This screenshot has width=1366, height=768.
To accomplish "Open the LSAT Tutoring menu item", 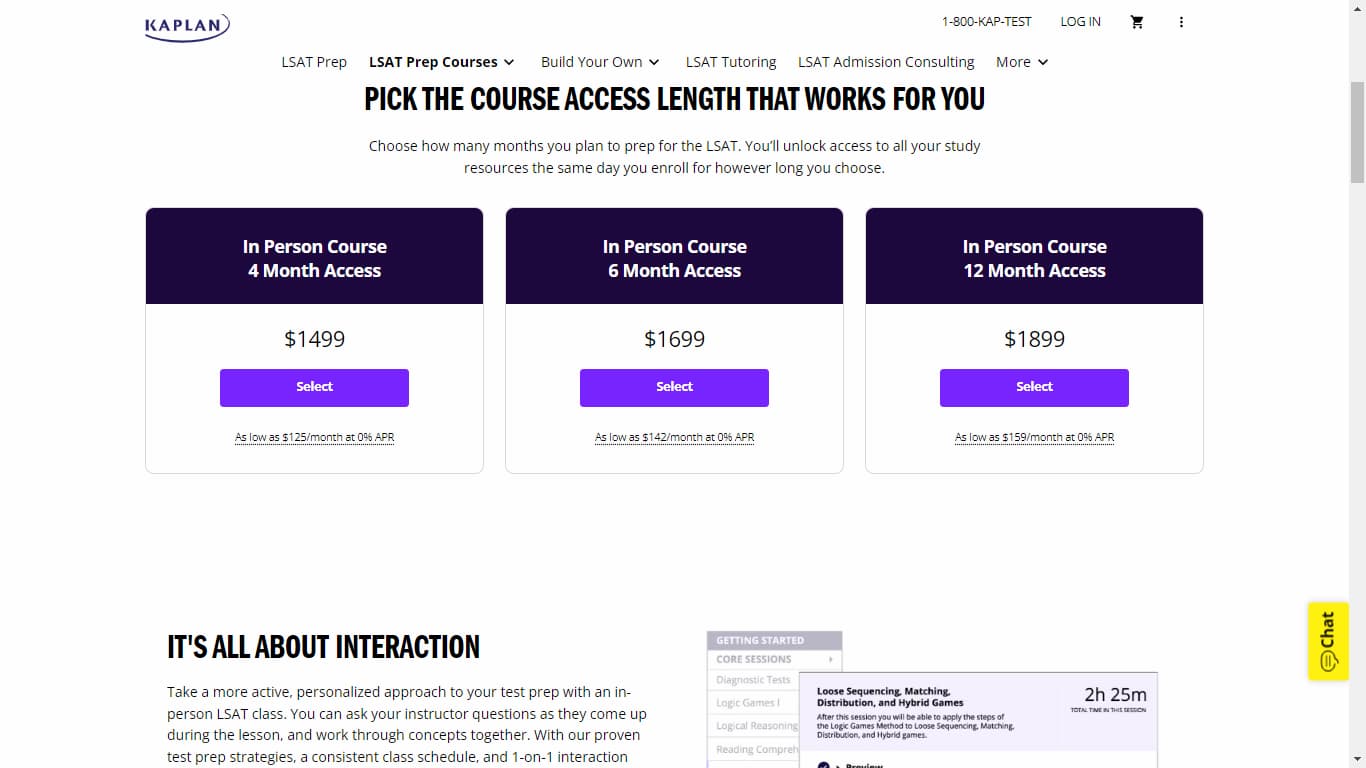I will [x=731, y=62].
